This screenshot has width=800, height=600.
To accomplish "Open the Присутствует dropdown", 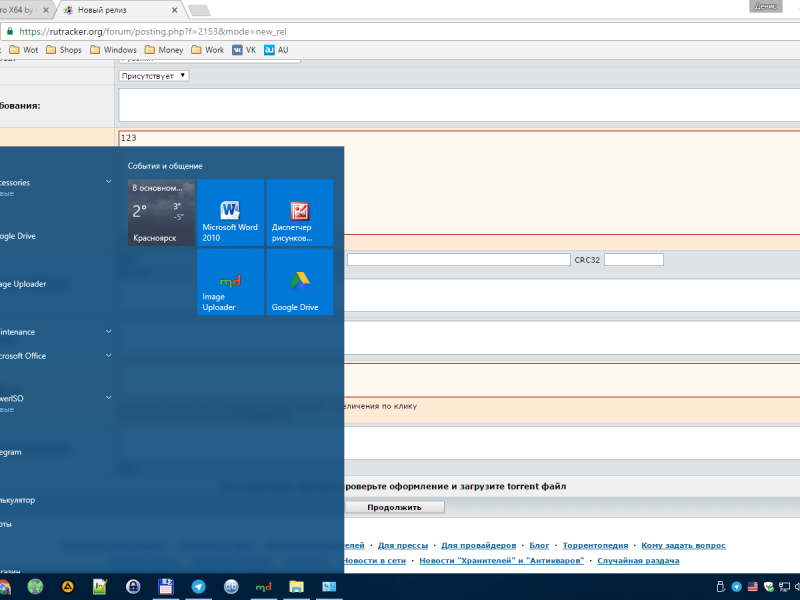I will pyautogui.click(x=154, y=76).
